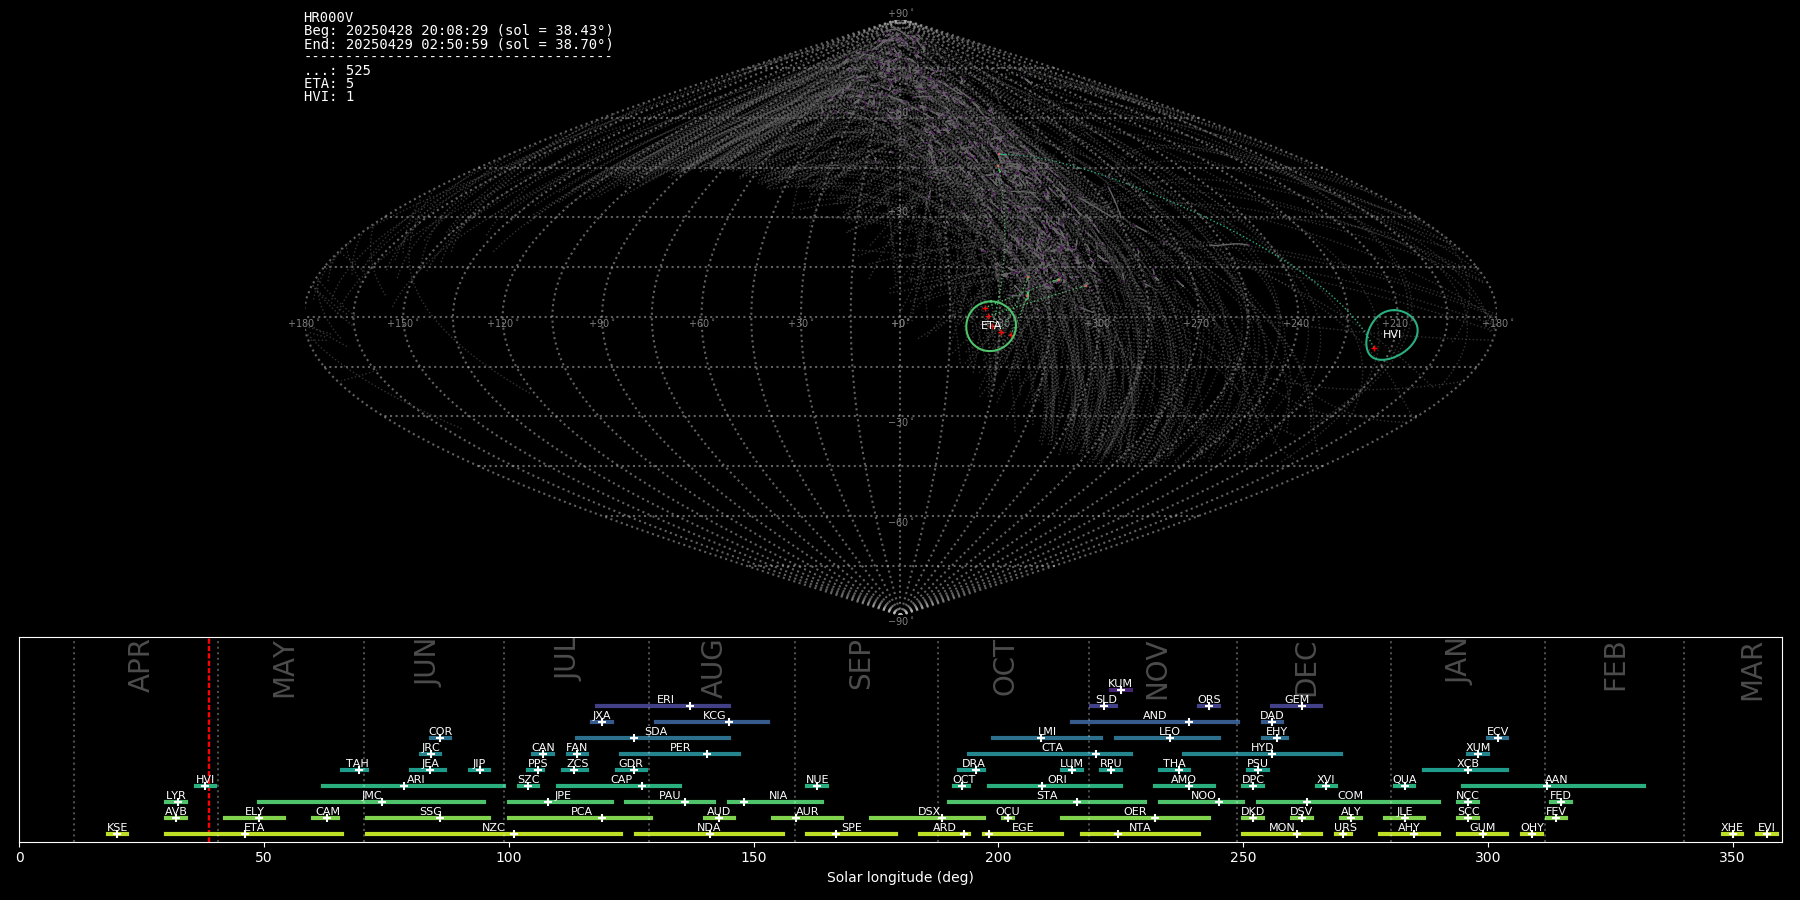Click the LYR shower label

(176, 796)
